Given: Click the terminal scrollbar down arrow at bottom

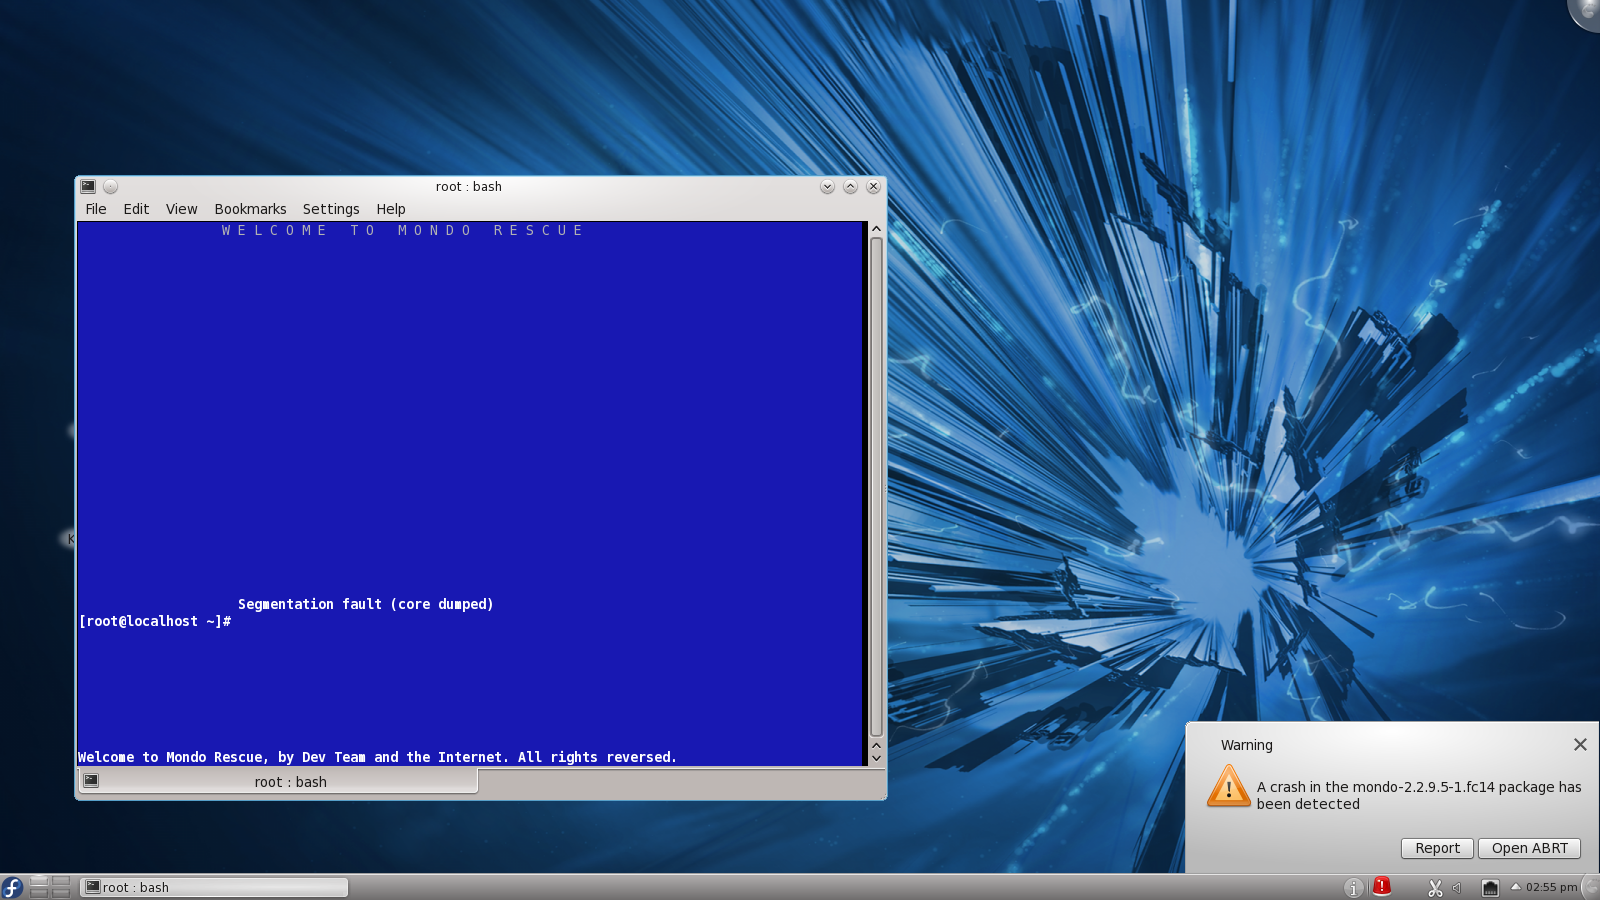Looking at the screenshot, I should click(x=876, y=758).
